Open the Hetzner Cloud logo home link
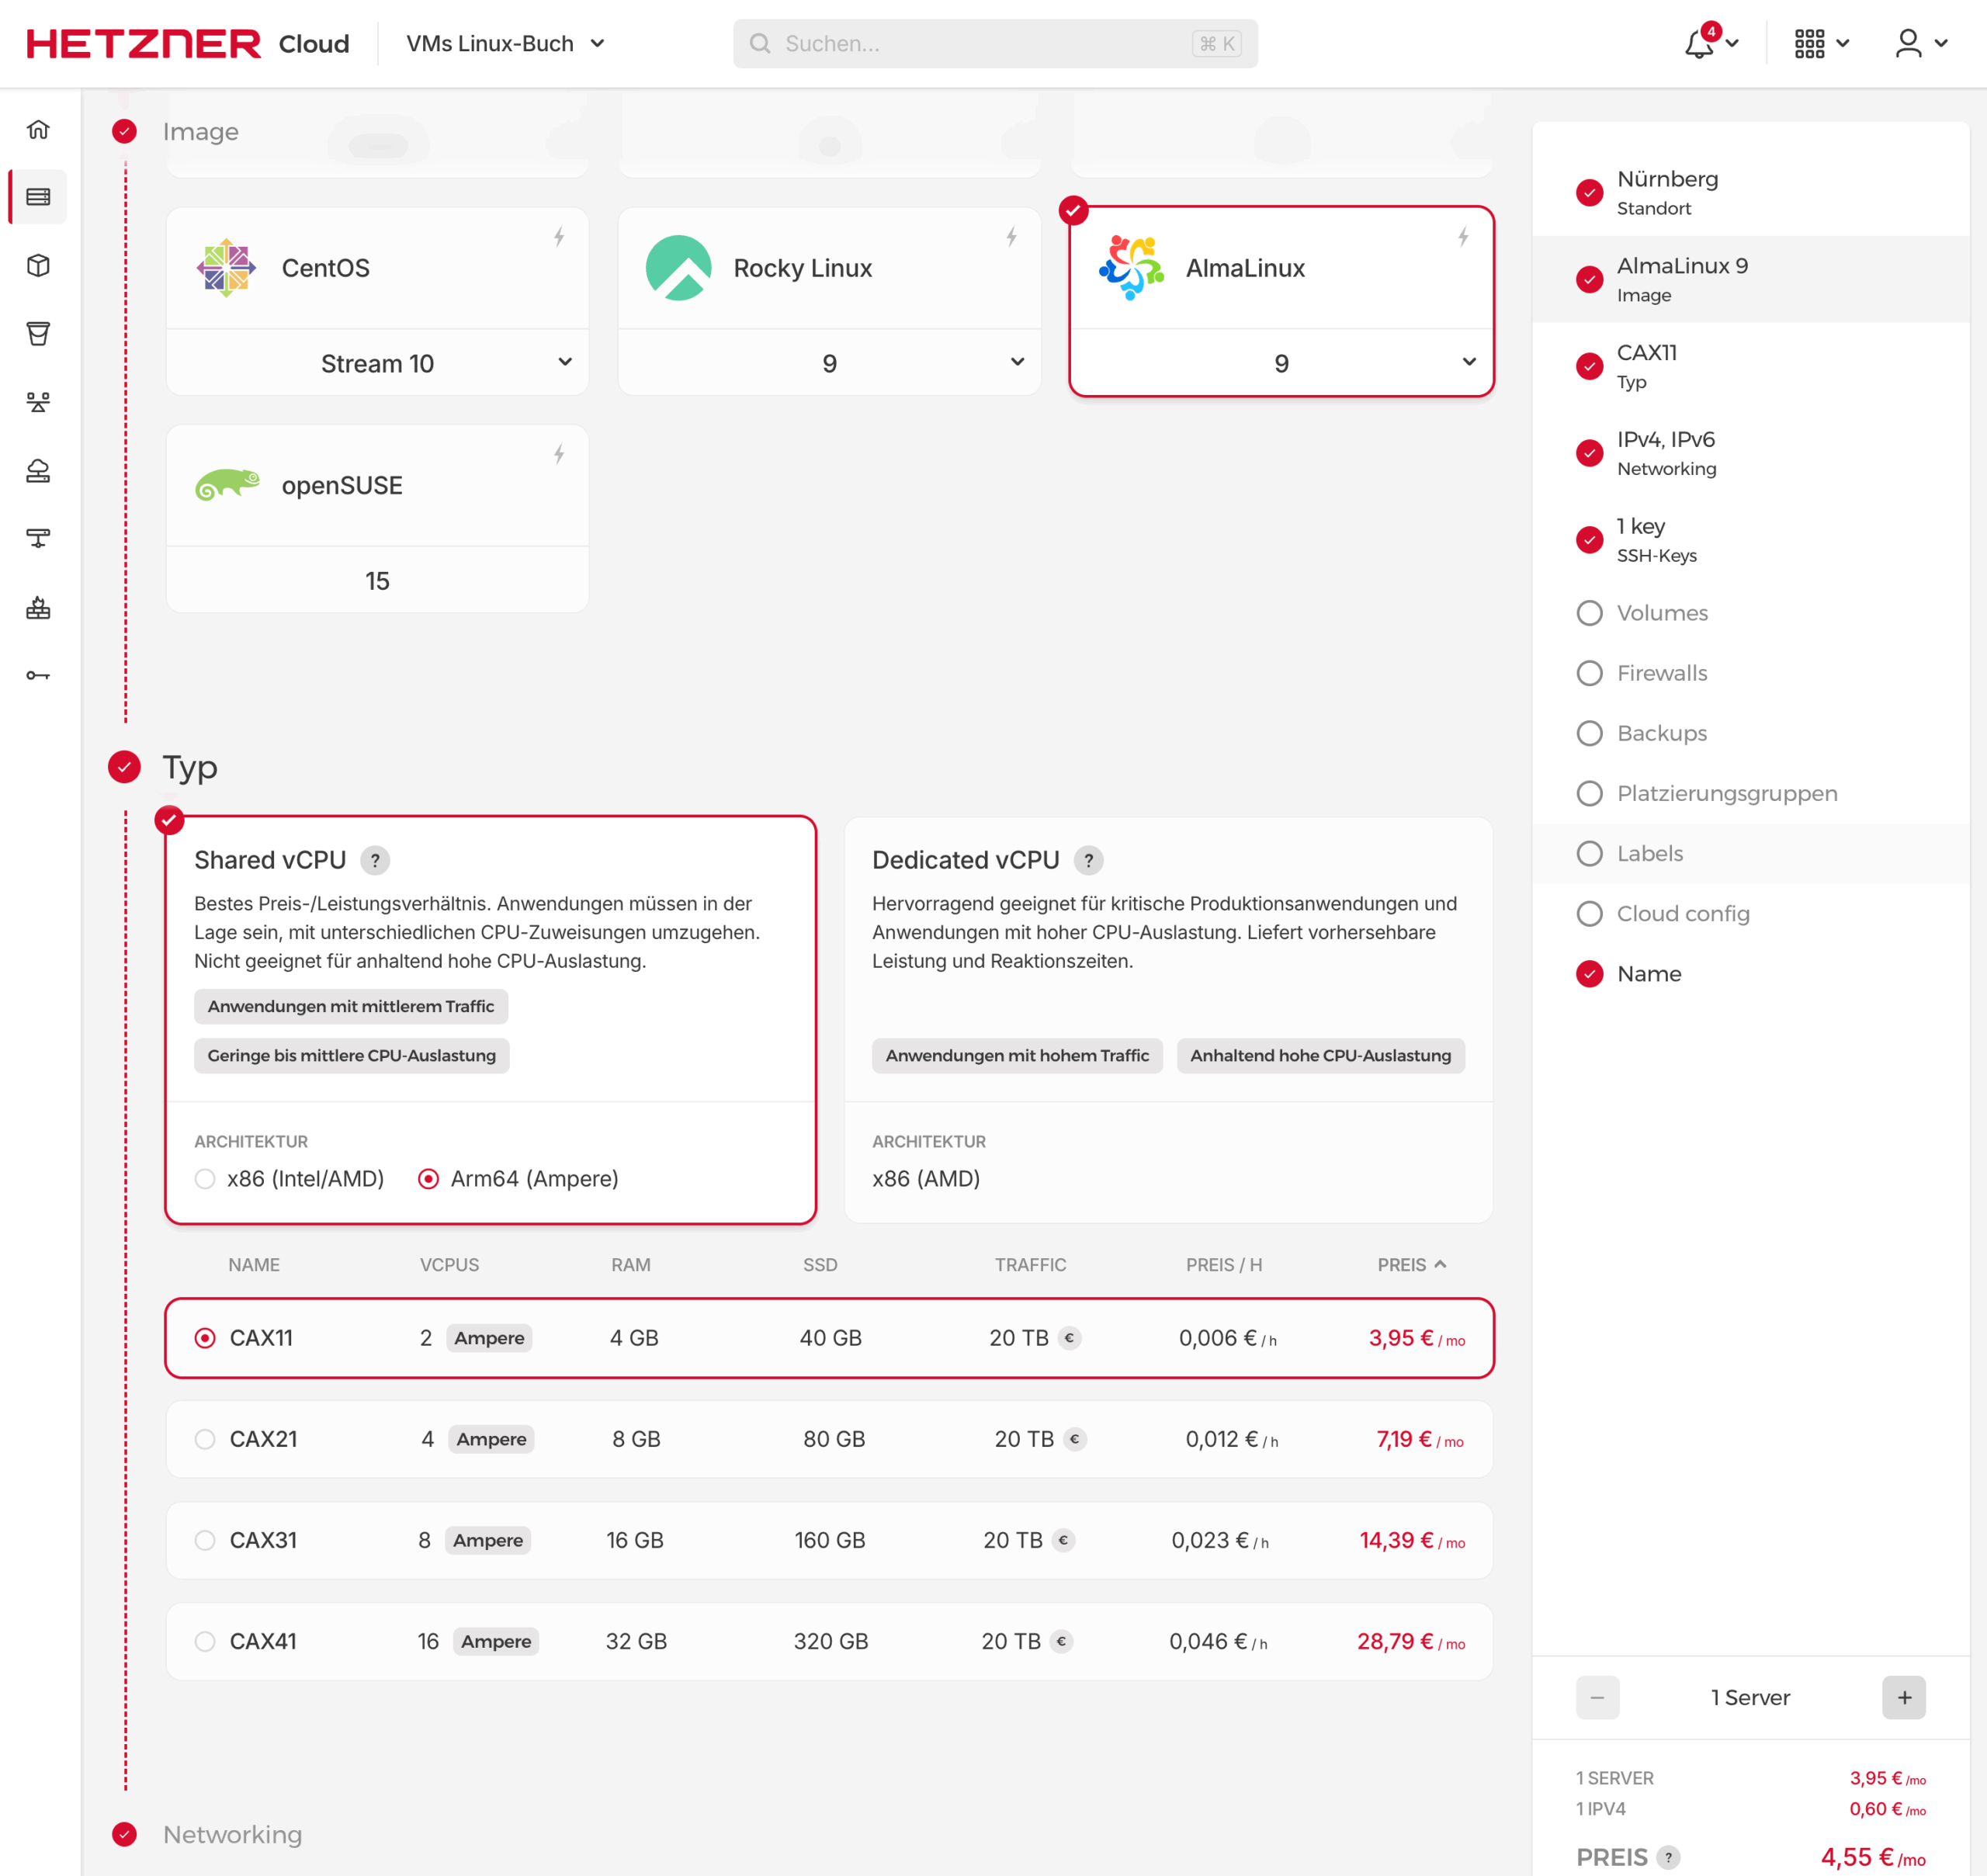1987x1876 pixels. 187,44
